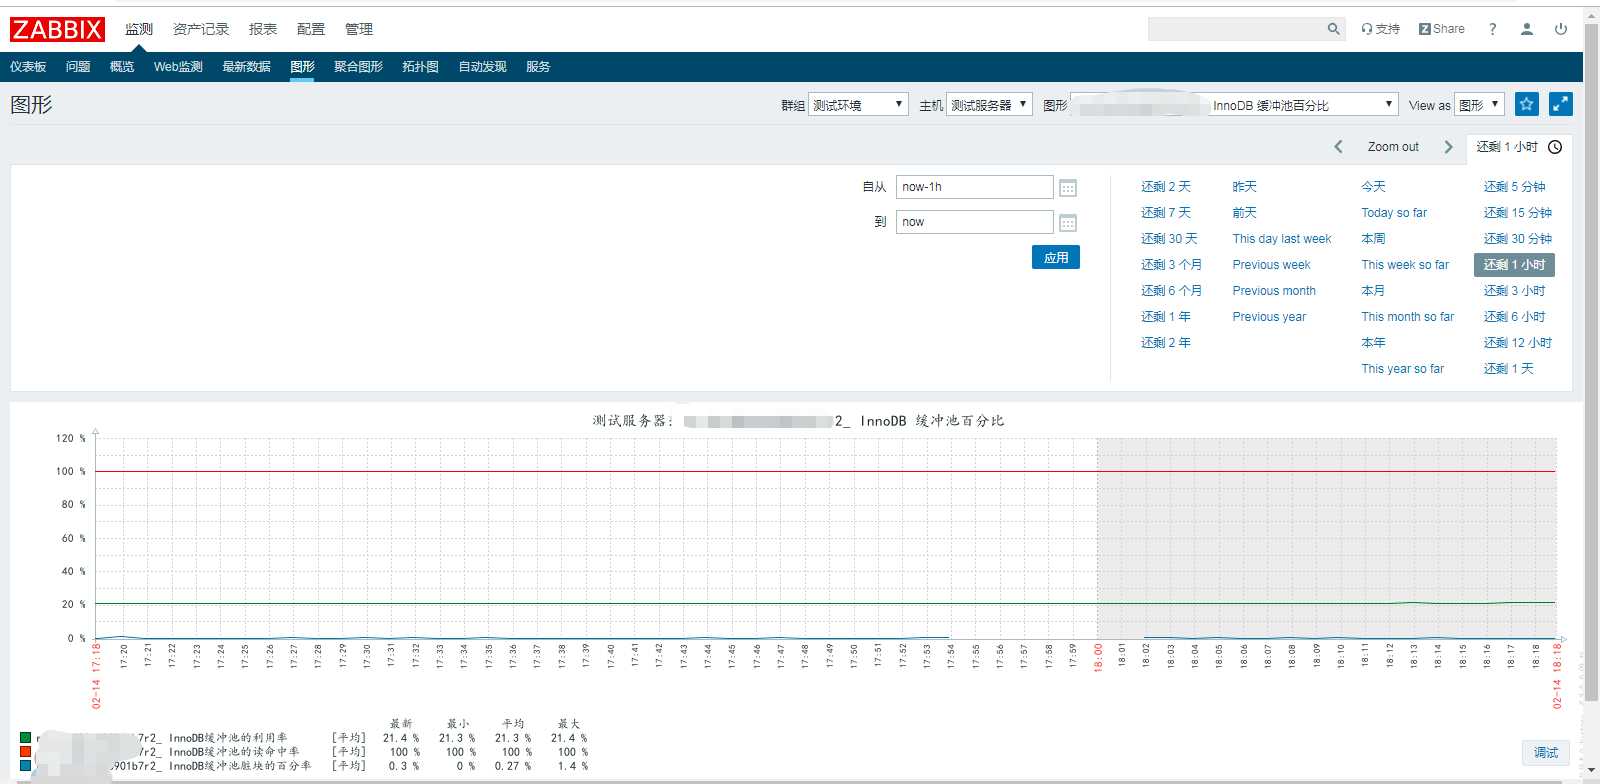
Task: Go to the next time period arrow
Action: 1448,147
